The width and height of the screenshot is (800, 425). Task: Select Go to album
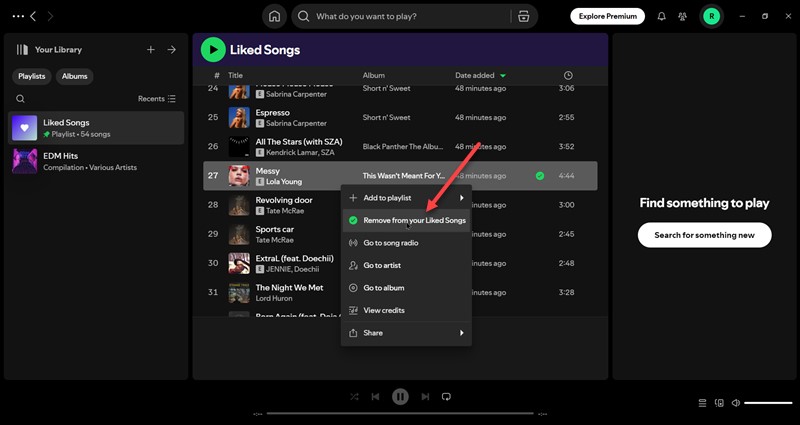coord(406,288)
